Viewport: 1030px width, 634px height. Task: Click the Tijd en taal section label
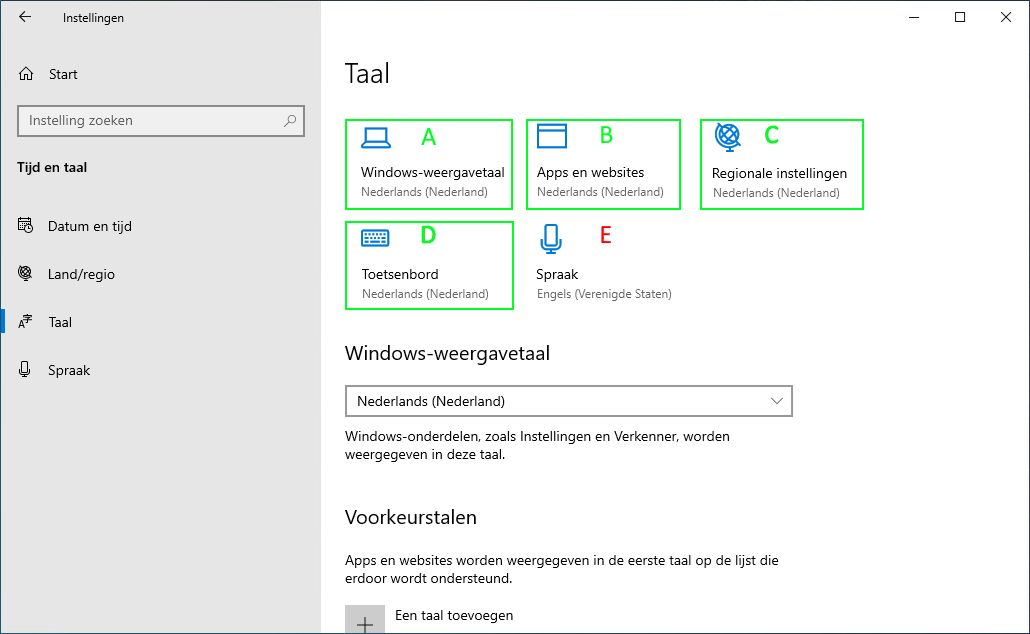click(x=52, y=168)
